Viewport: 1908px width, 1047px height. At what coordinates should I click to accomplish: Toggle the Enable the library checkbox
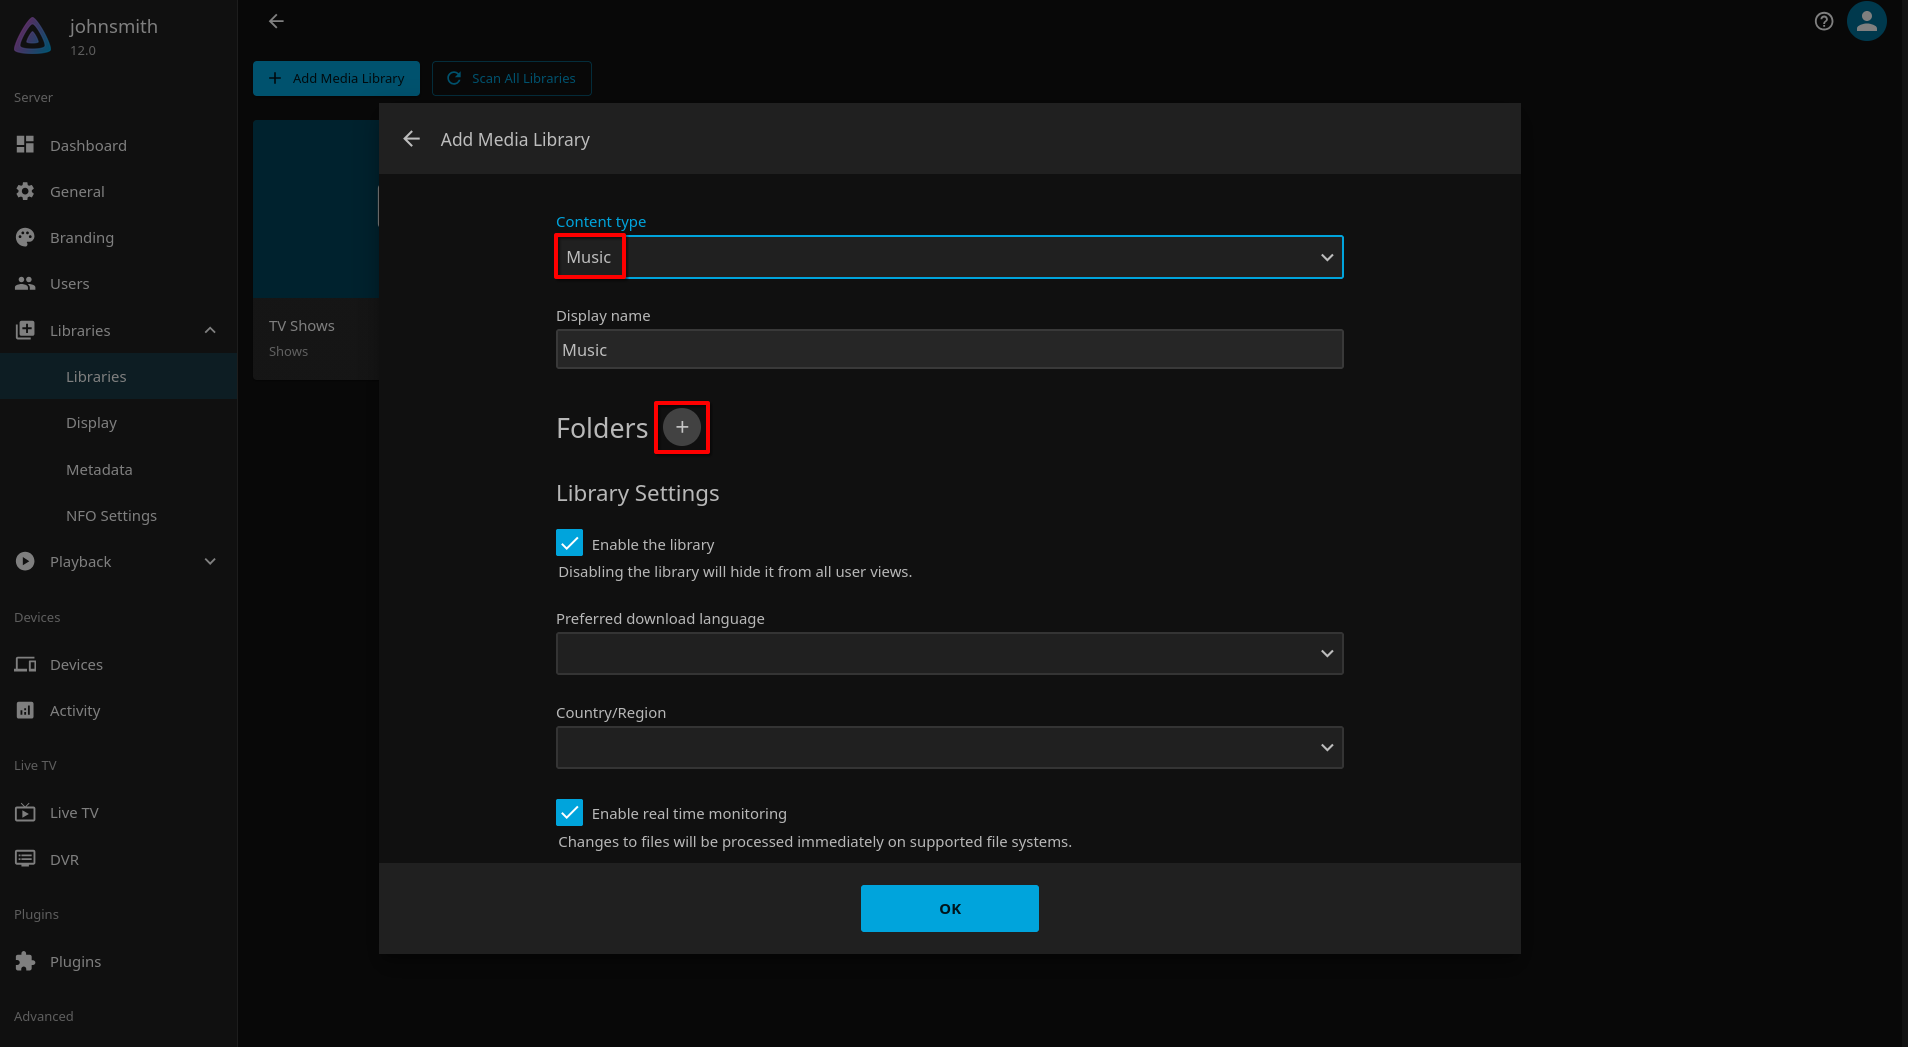click(570, 543)
